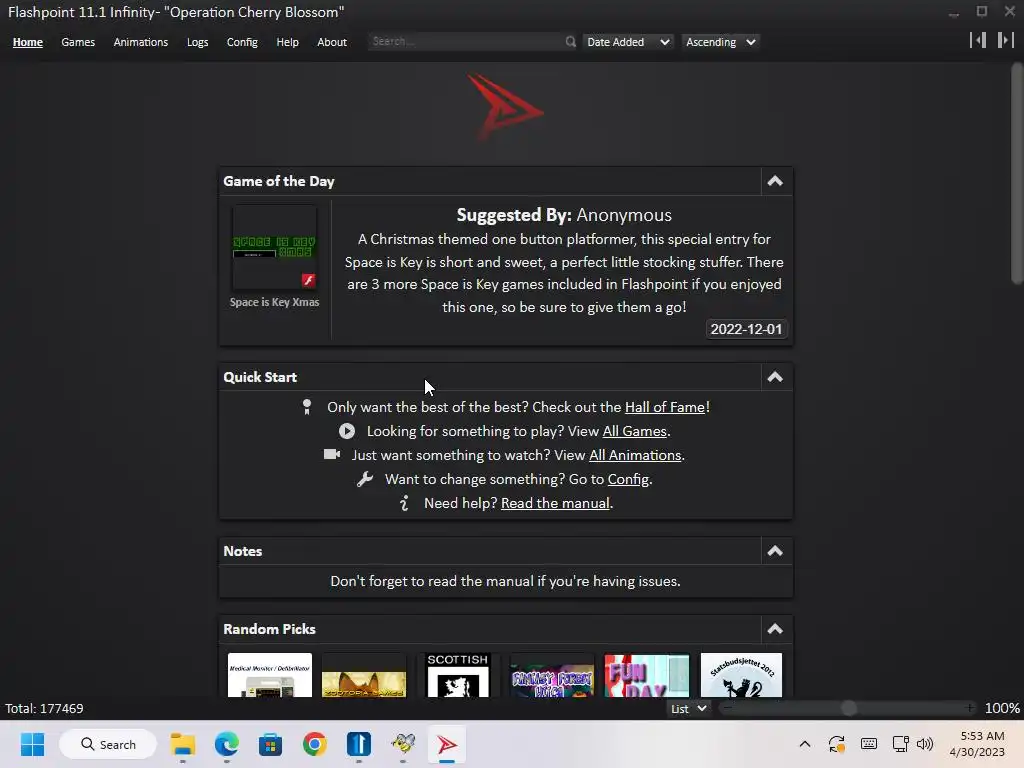Click the video camera icon beside All Animations
The height and width of the screenshot is (768, 1024).
(x=332, y=455)
